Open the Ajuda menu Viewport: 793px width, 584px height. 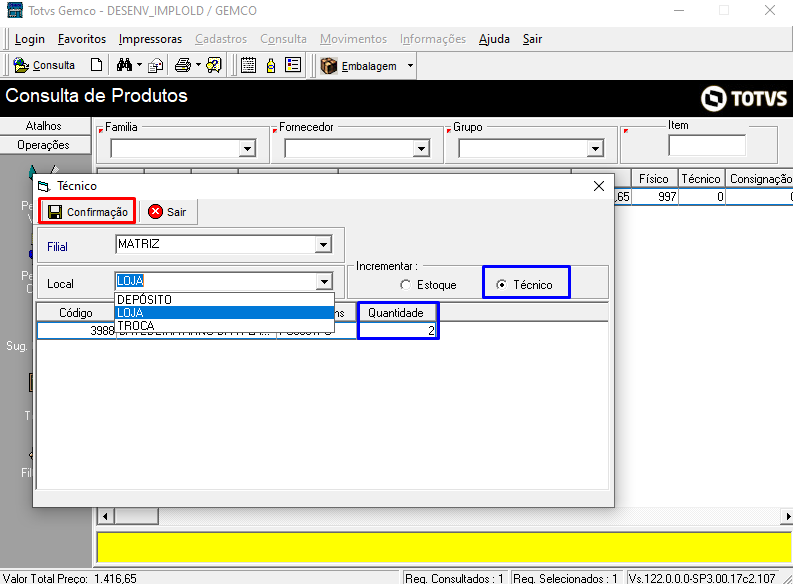coord(494,39)
